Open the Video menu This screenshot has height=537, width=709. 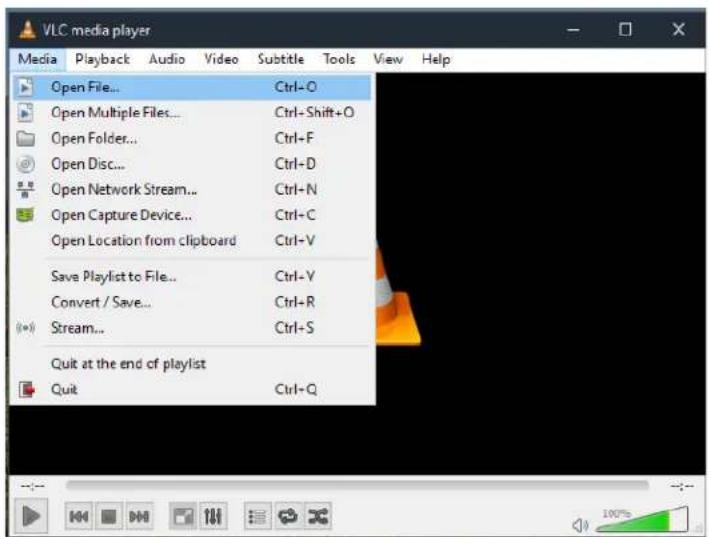pos(221,59)
